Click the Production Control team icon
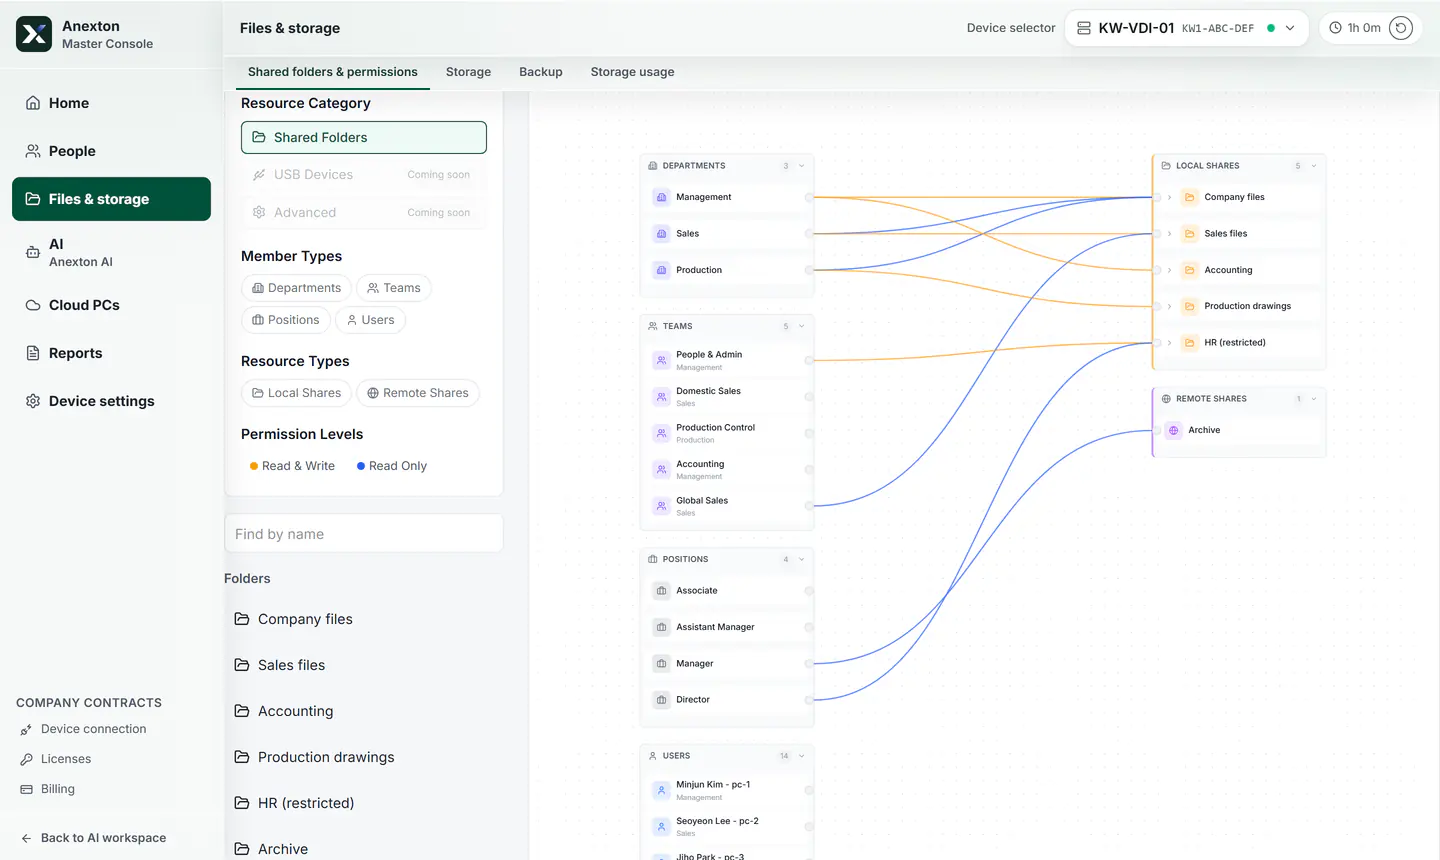This screenshot has height=860, width=1440. (661, 433)
